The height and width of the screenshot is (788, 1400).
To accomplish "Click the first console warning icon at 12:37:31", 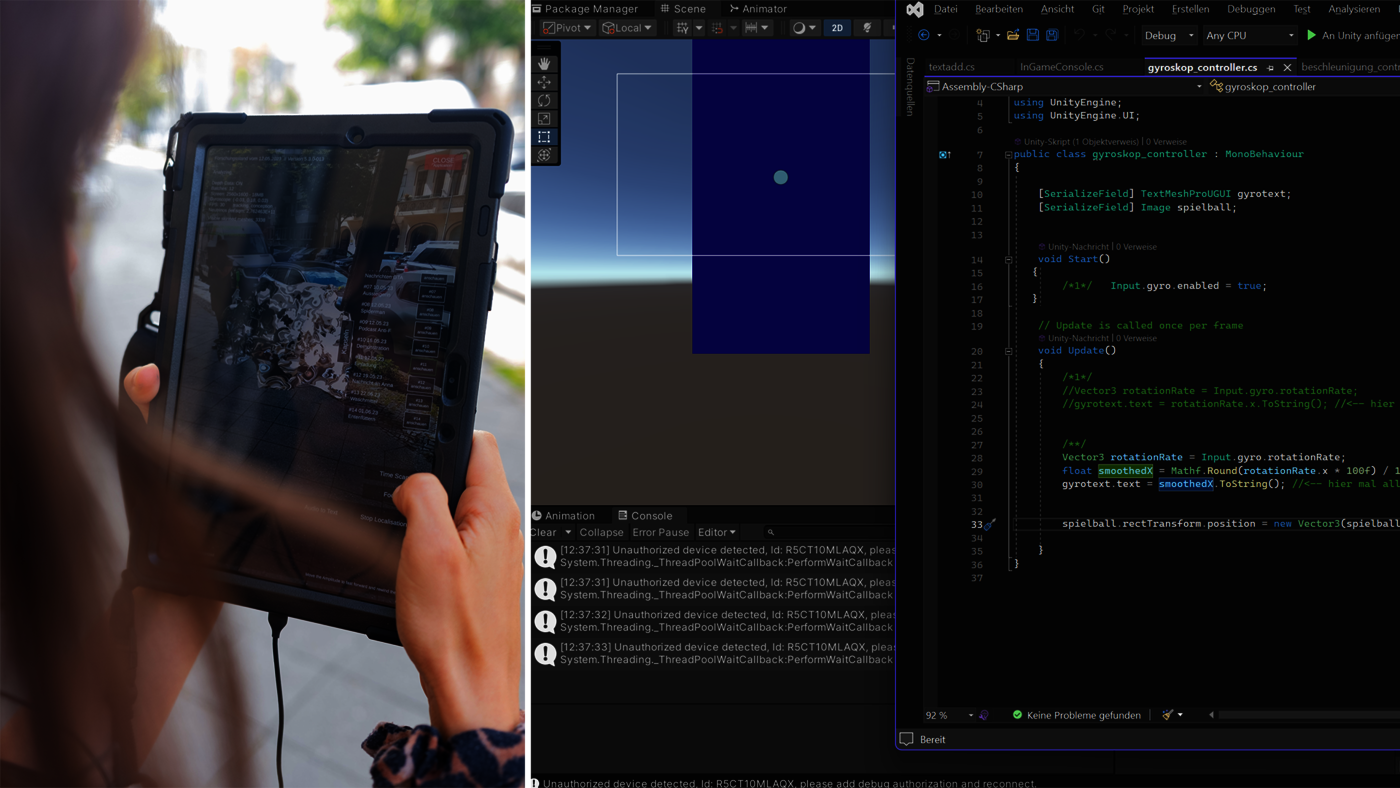I will pos(545,556).
